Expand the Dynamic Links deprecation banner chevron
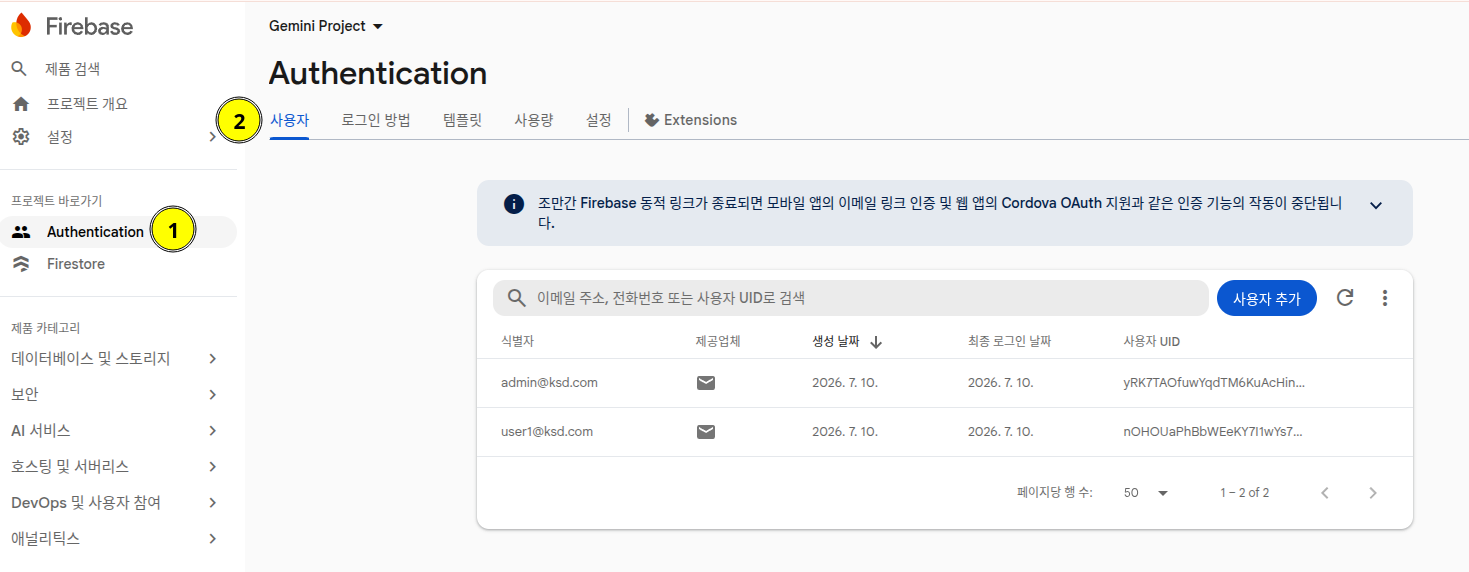 1376,205
